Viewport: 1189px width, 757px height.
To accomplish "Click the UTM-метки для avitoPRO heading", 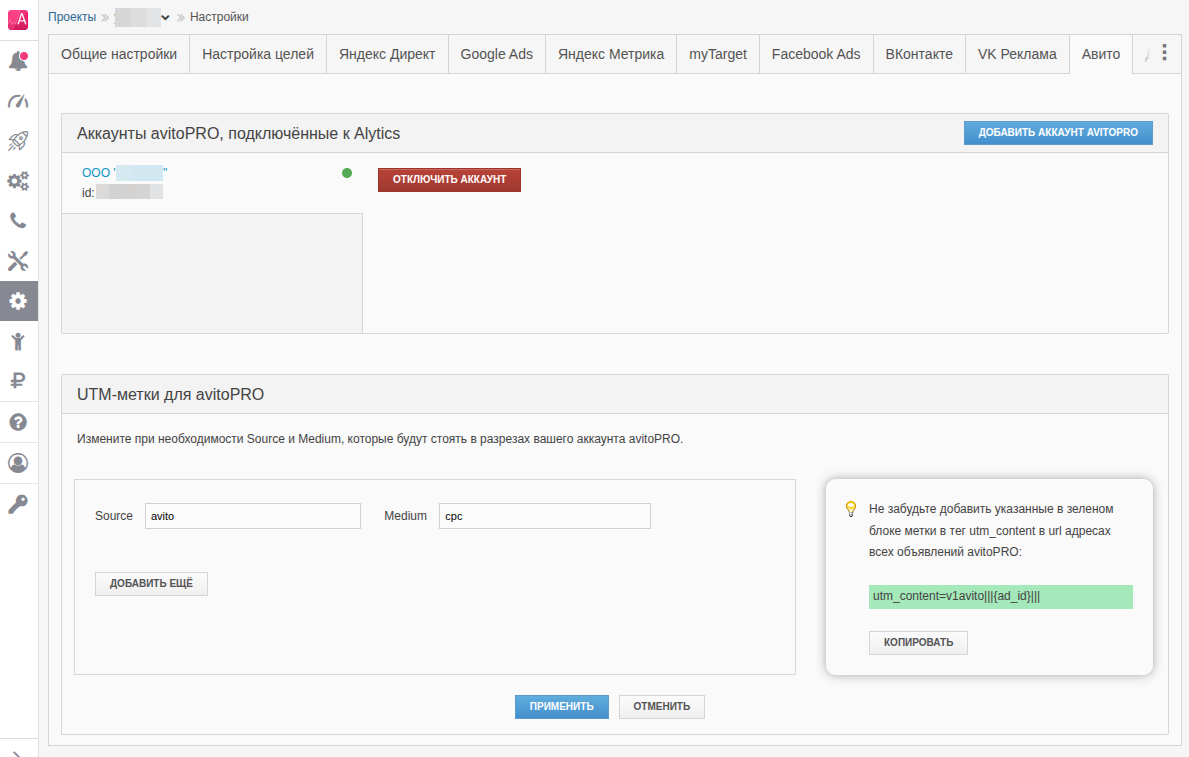I will pos(171,394).
